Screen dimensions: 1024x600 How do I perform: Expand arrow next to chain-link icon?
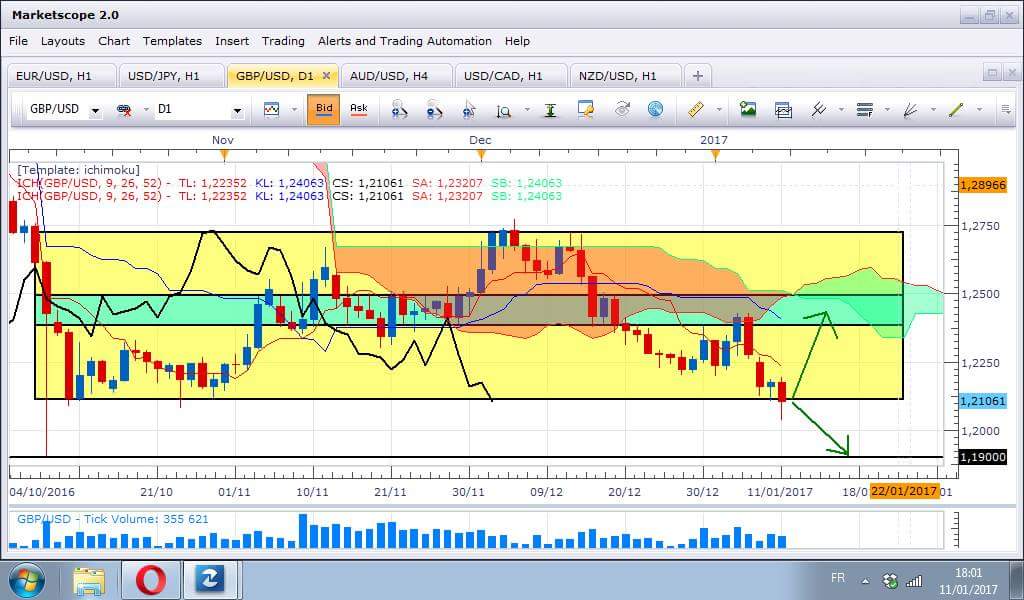coord(145,110)
